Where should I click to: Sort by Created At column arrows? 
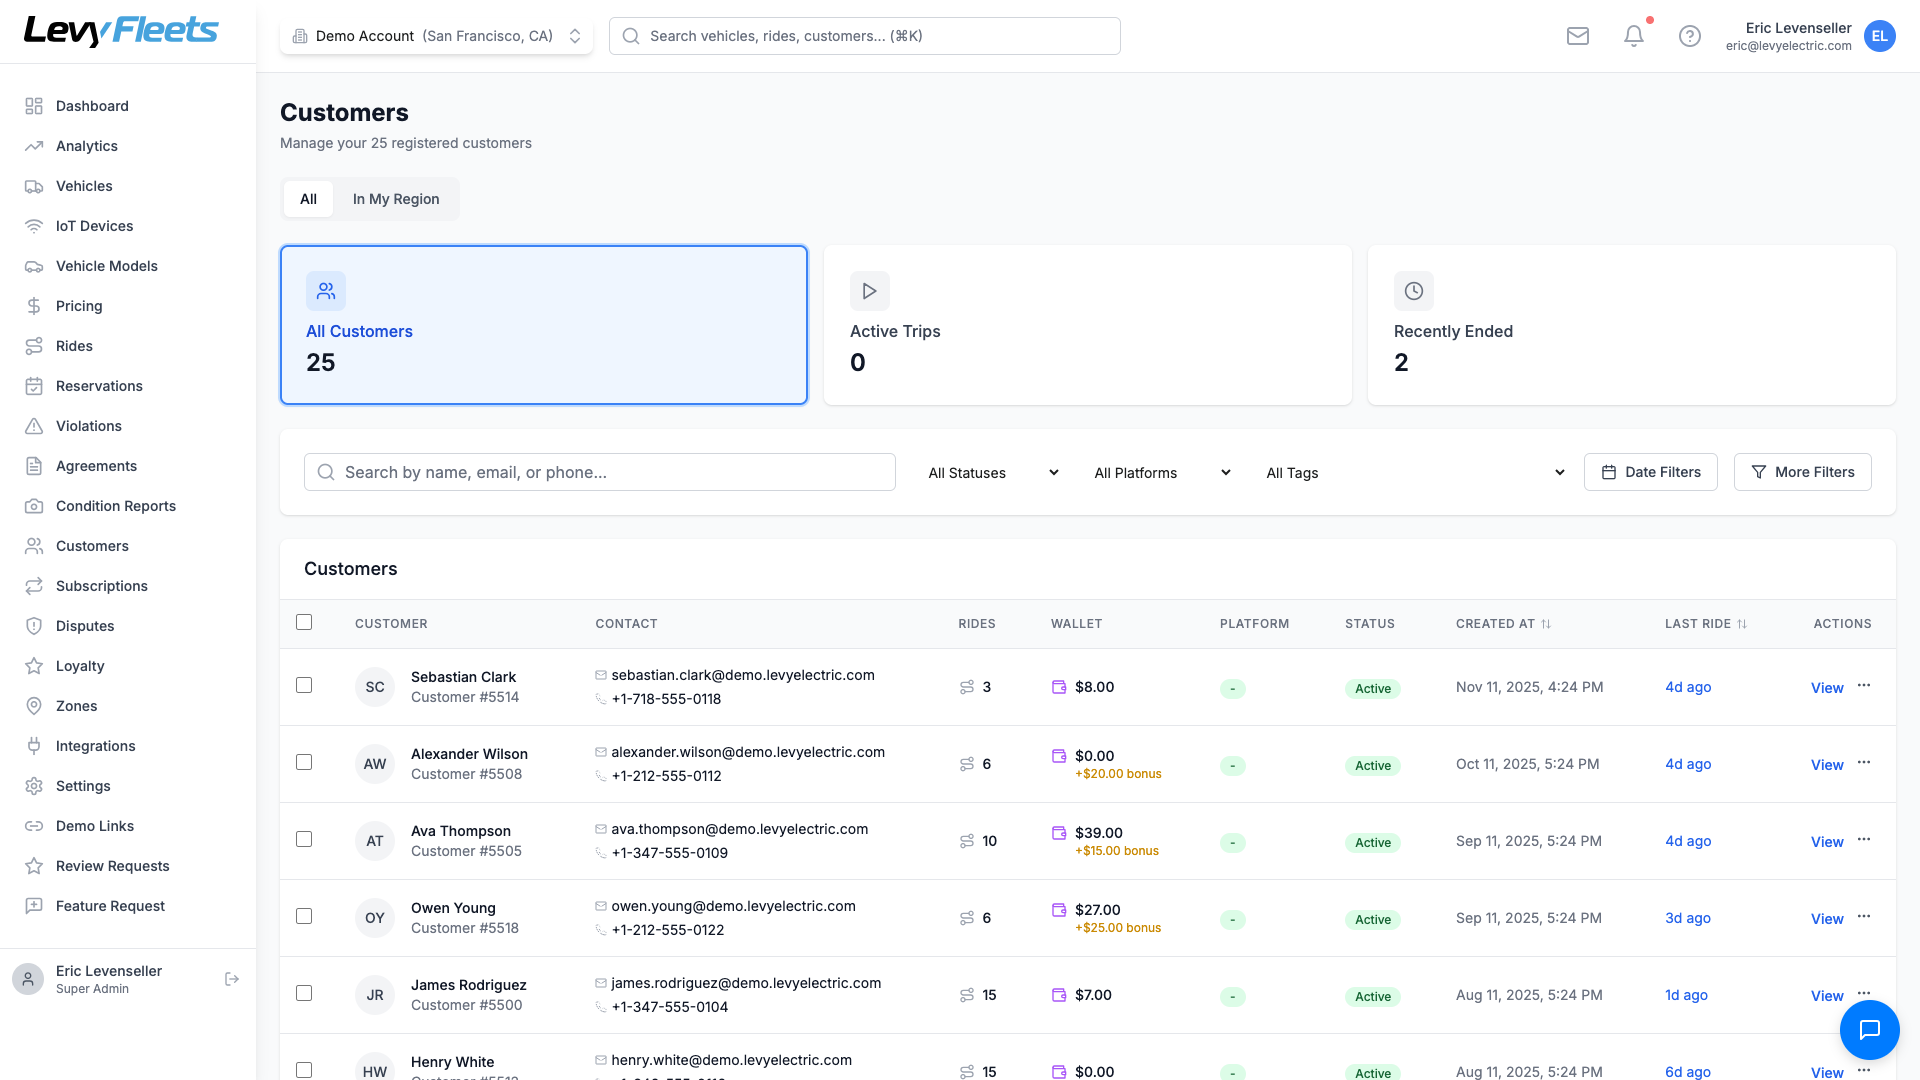point(1546,624)
